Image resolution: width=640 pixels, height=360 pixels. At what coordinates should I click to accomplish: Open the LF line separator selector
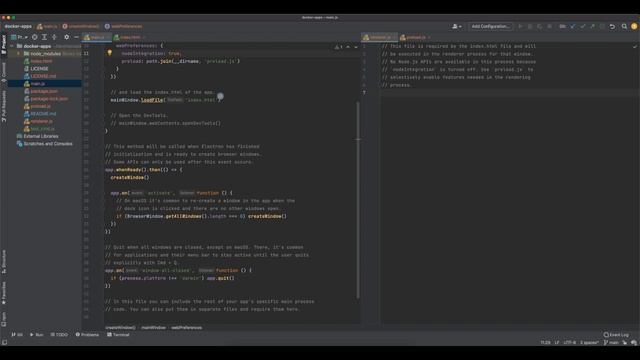pos(557,342)
